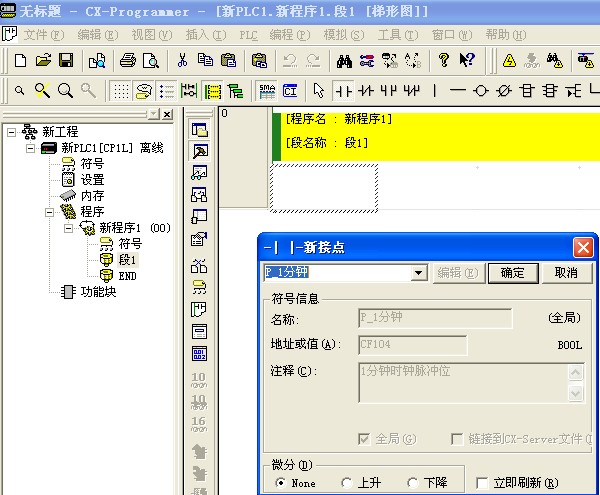
Task: Select the horizontal line drawing tool
Action: pos(458,90)
